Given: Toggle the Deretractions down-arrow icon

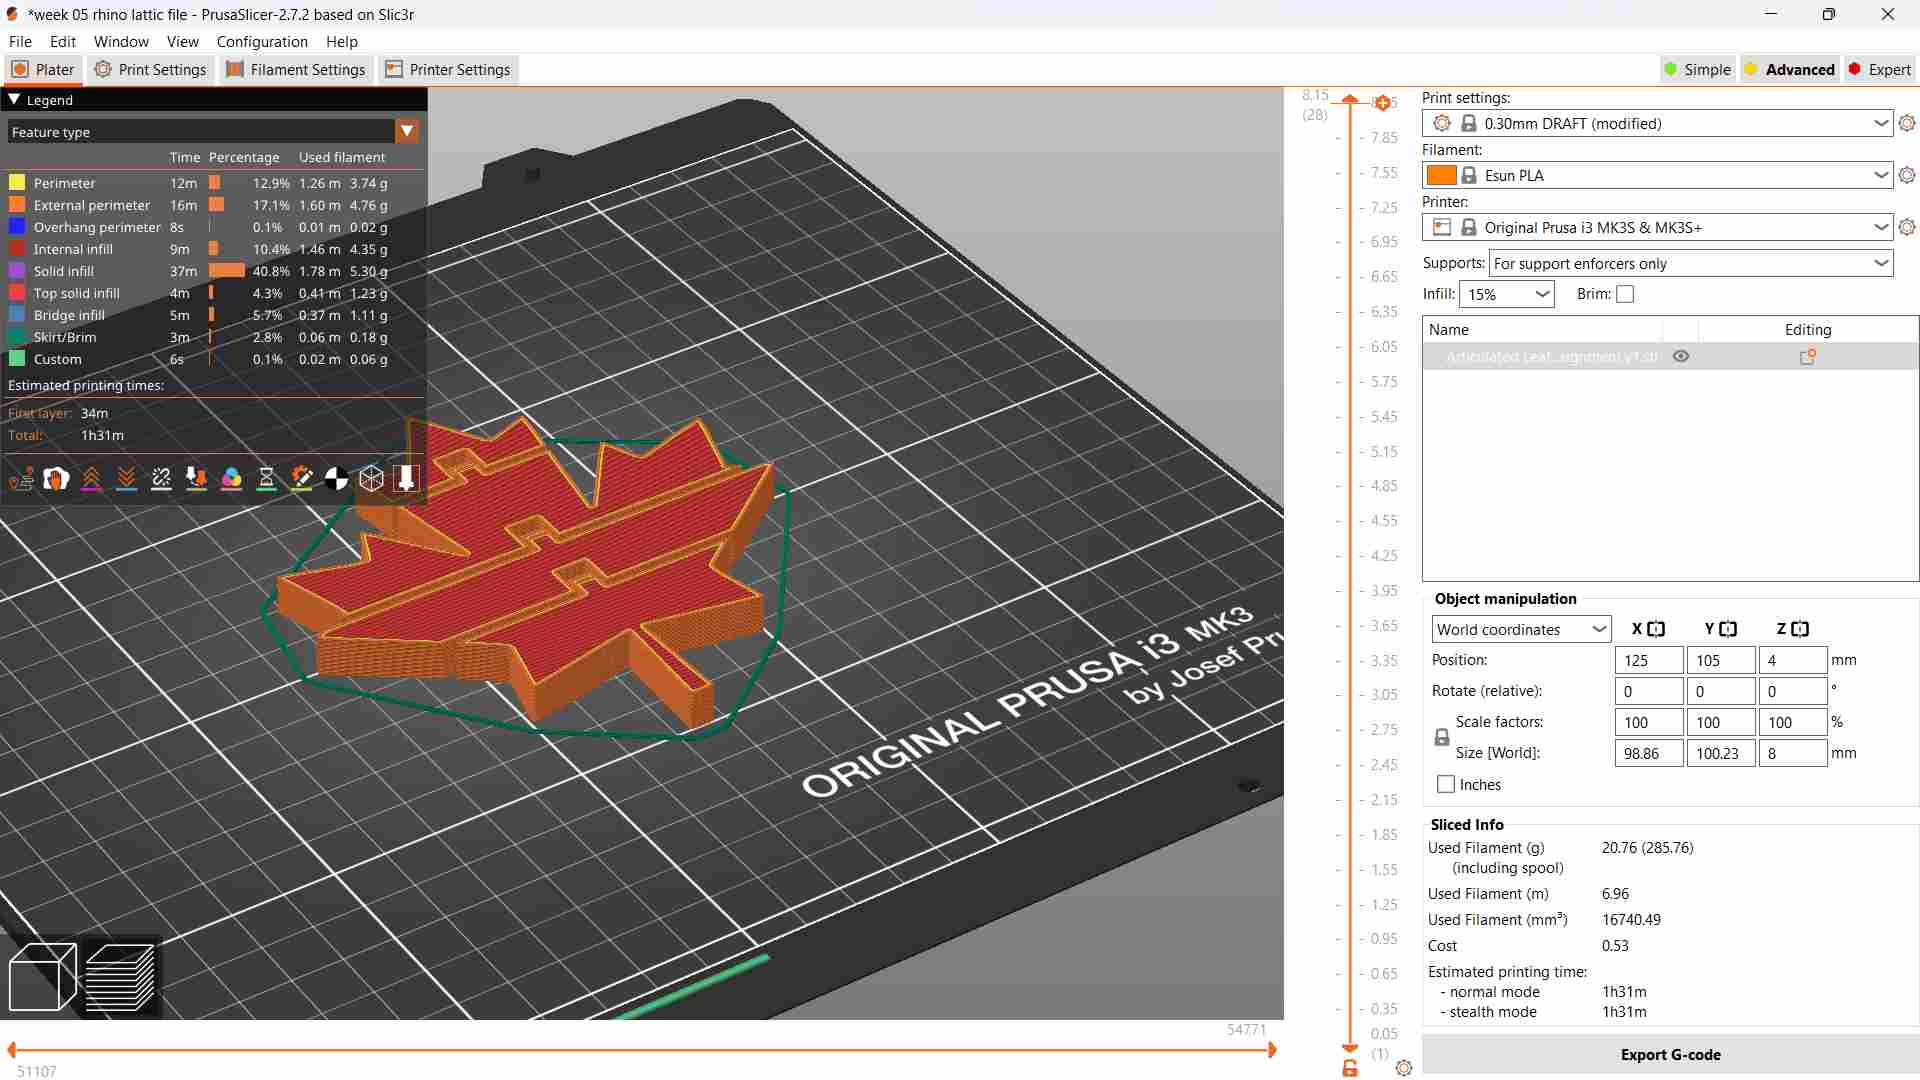Looking at the screenshot, I should 126,479.
